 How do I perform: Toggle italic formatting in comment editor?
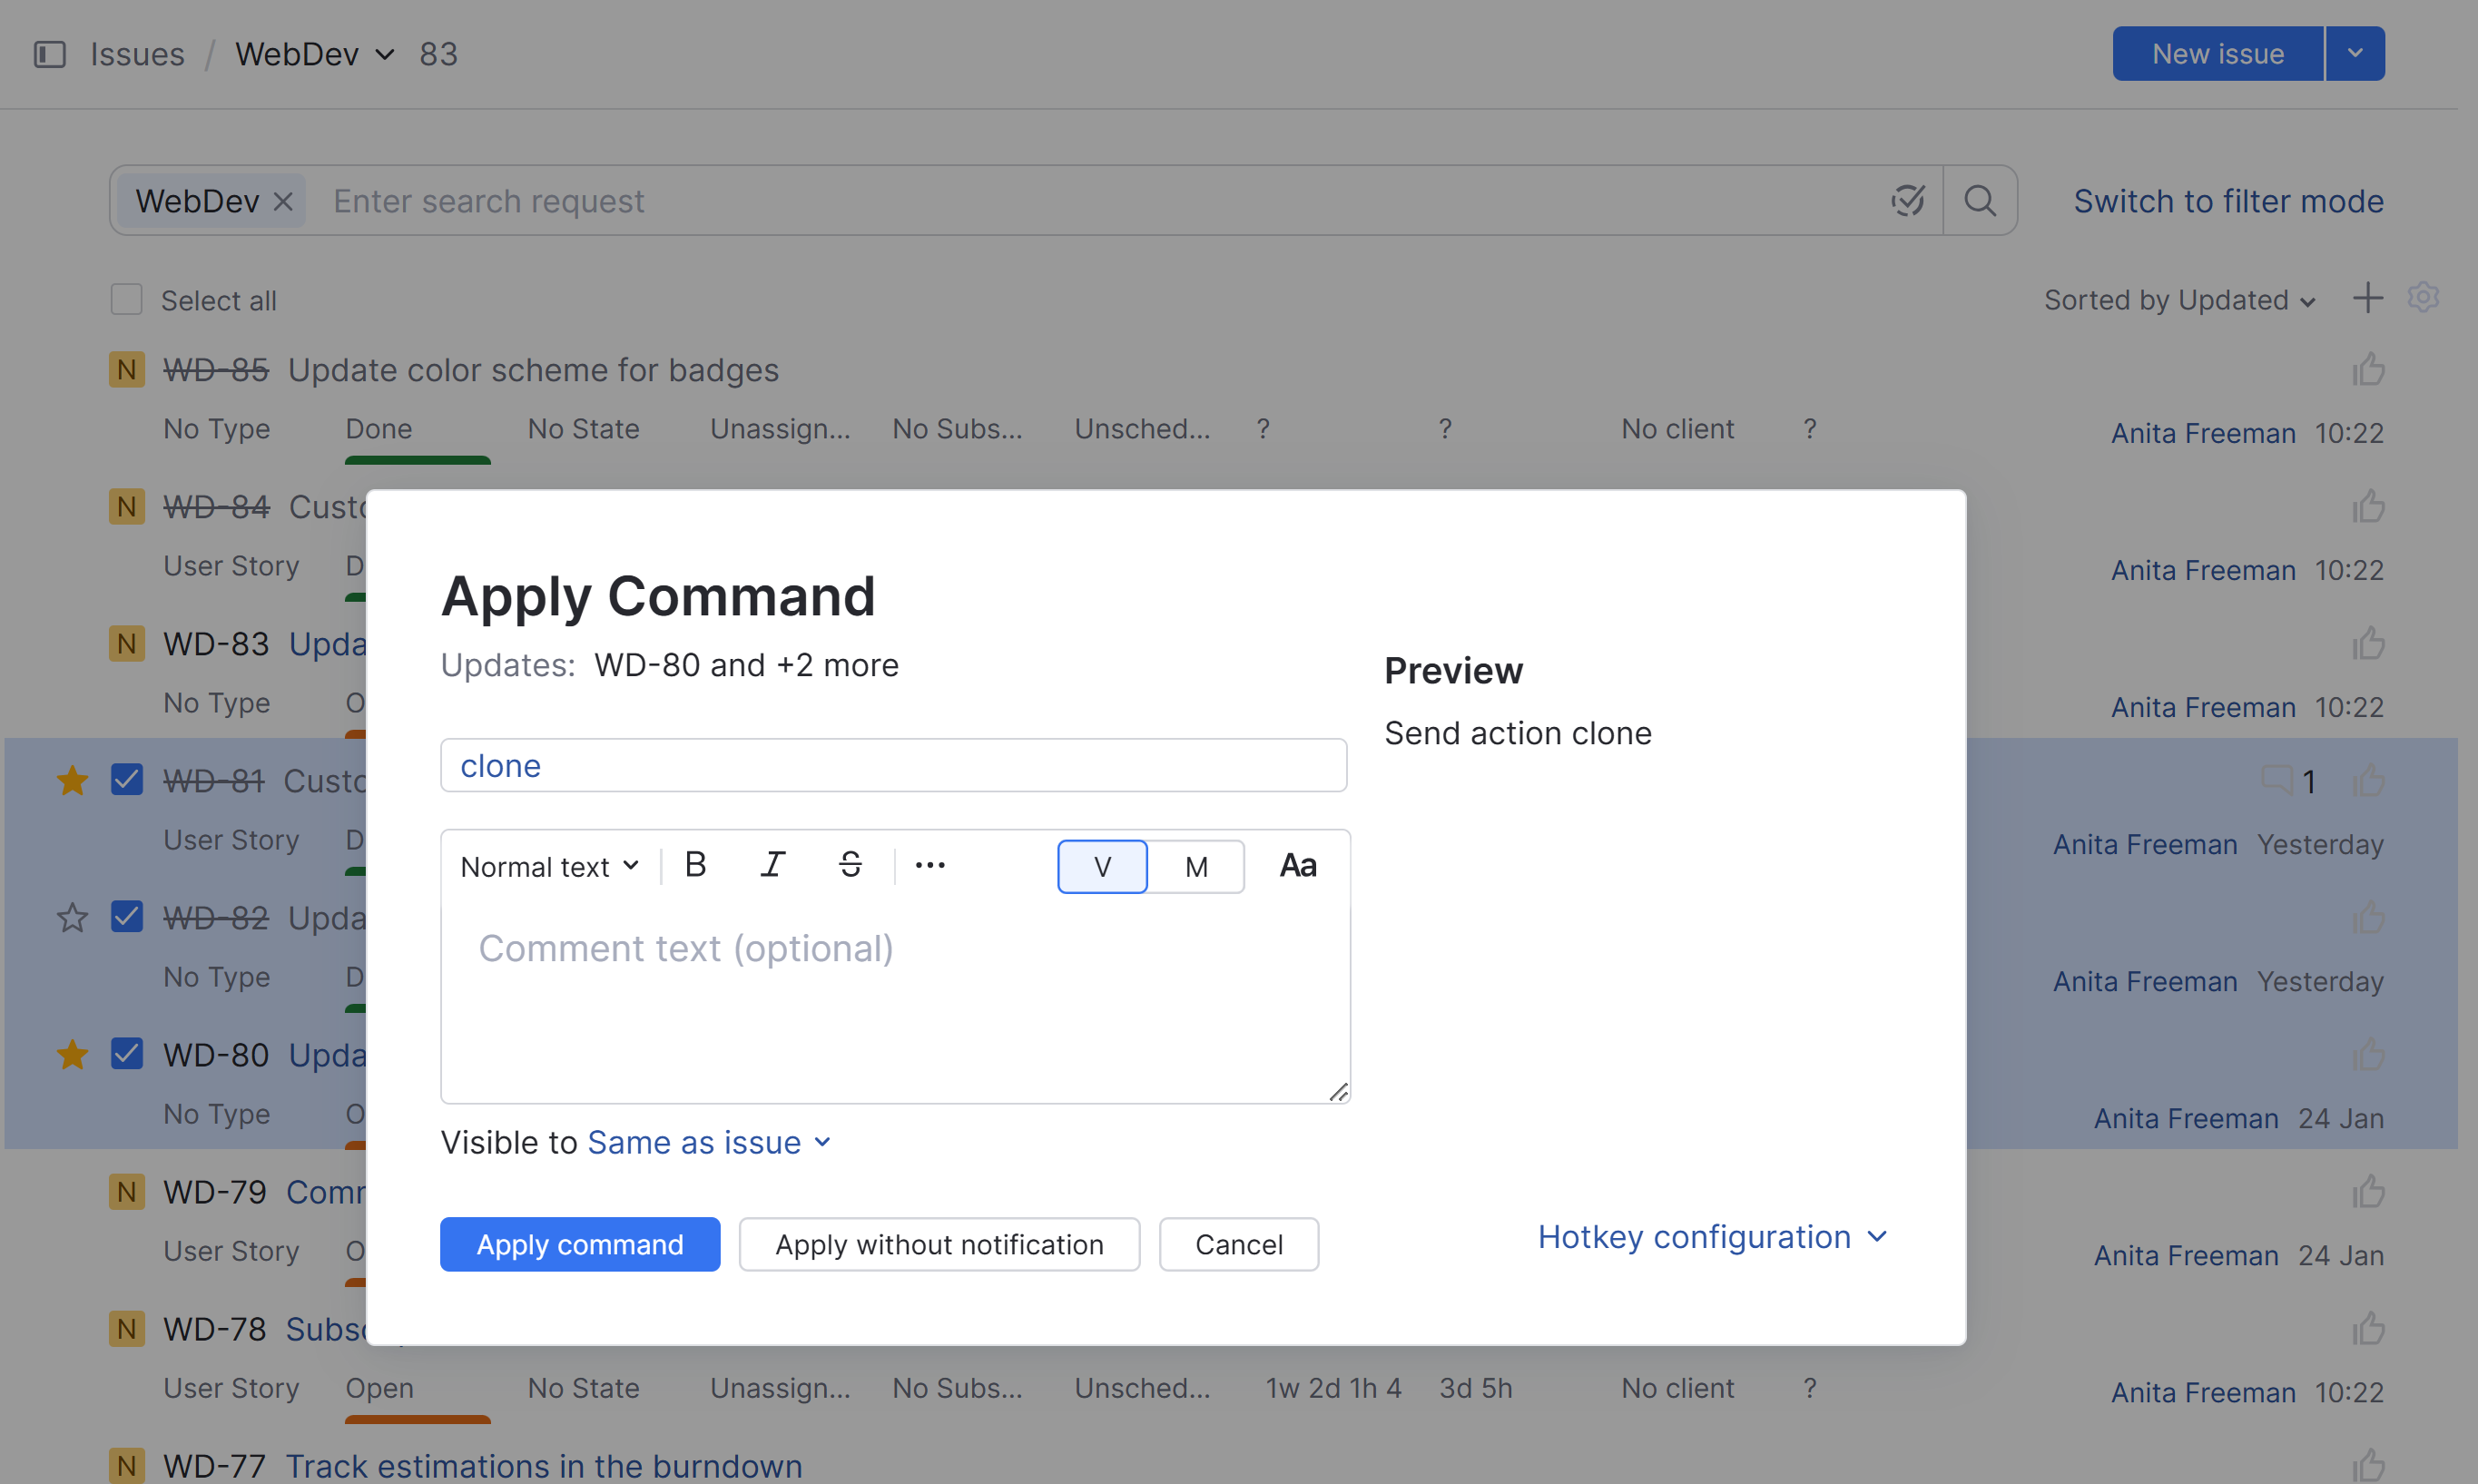[x=772, y=865]
